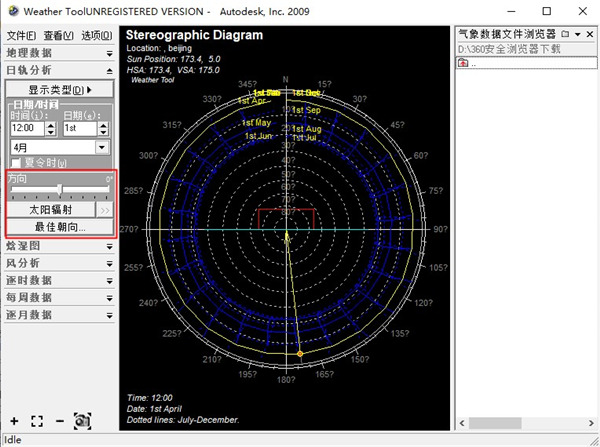Click the camera snapshot icon

[x=82, y=421]
